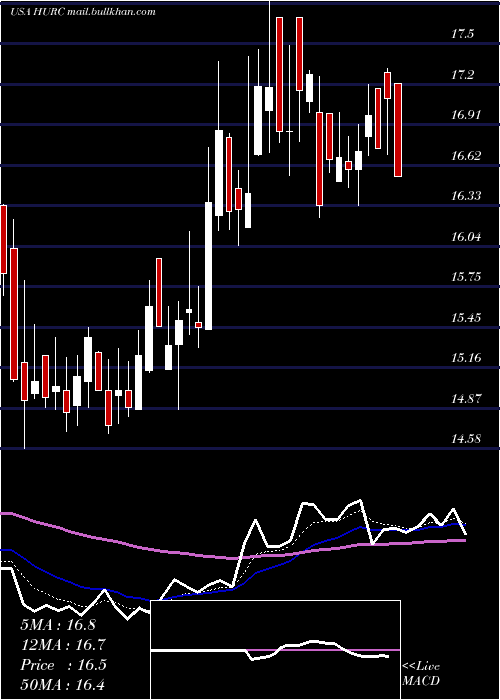This screenshot has width=500, height=700.
Task: Click inside the MACD inset chart box
Action: (x=275, y=650)
